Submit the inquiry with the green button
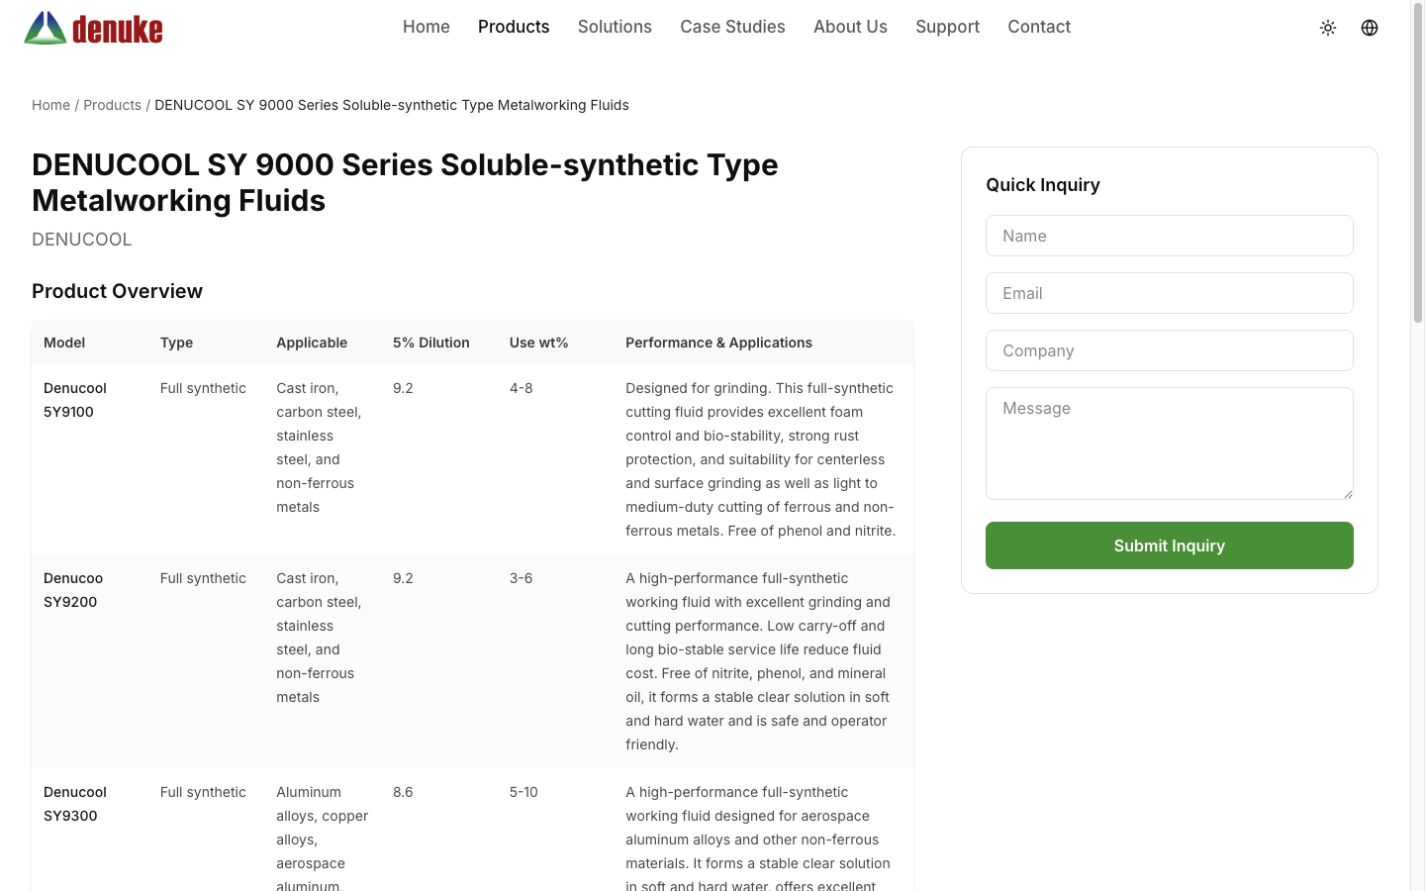The height and width of the screenshot is (891, 1425). pos(1169,545)
